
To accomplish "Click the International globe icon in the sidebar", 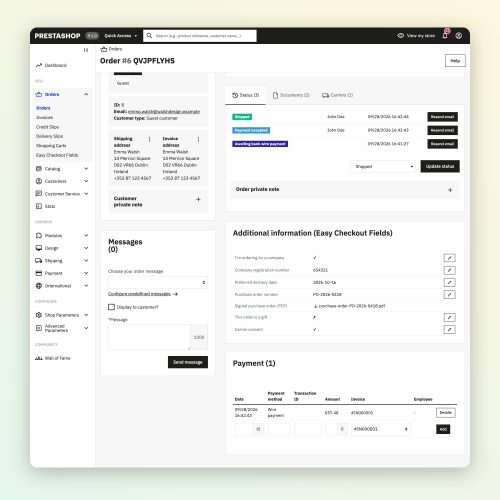I will 39,286.
